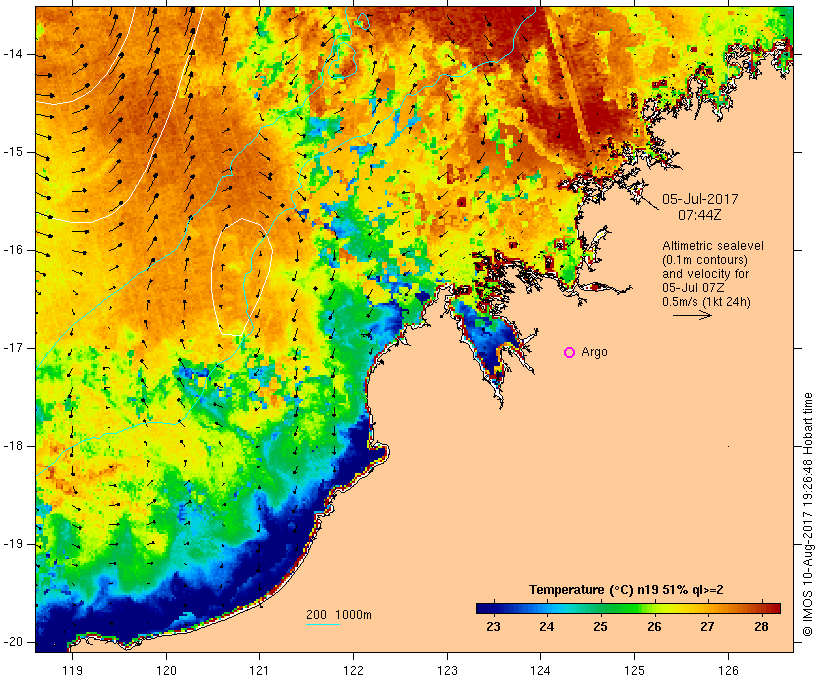The image size is (820, 680).
Task: Click latitude axis label '-15'
Action: [13, 152]
